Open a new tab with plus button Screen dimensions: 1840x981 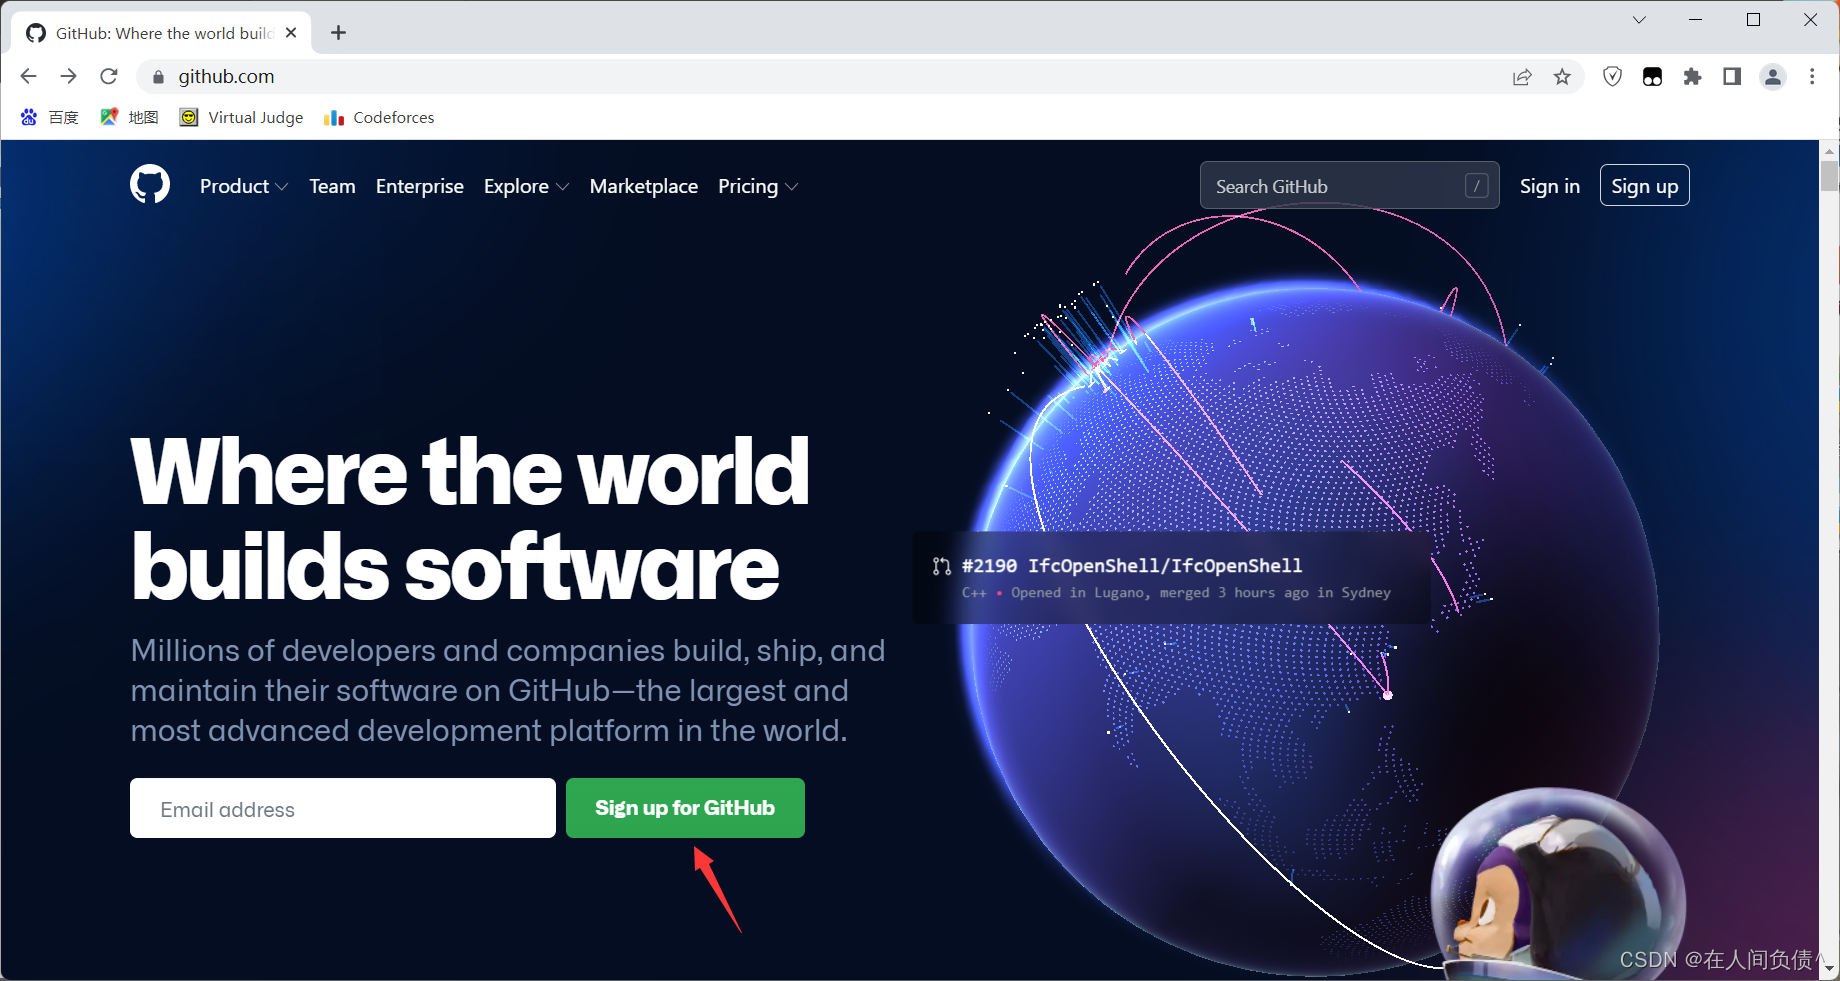tap(338, 33)
